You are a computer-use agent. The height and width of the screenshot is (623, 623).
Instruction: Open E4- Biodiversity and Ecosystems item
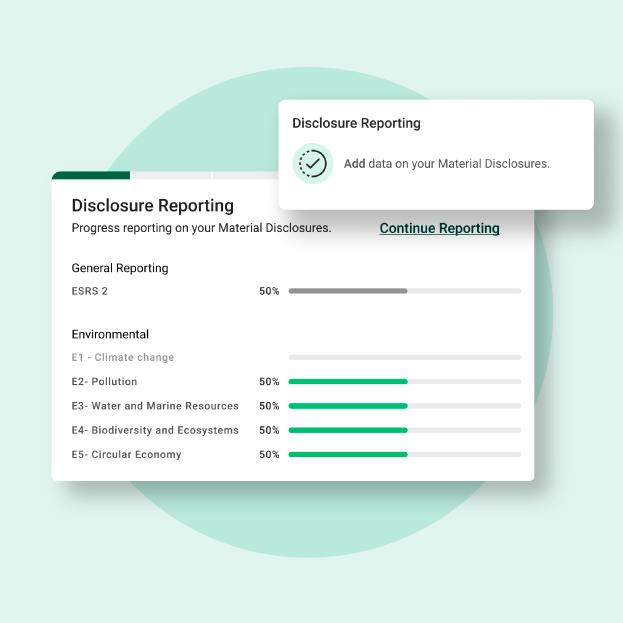155,430
